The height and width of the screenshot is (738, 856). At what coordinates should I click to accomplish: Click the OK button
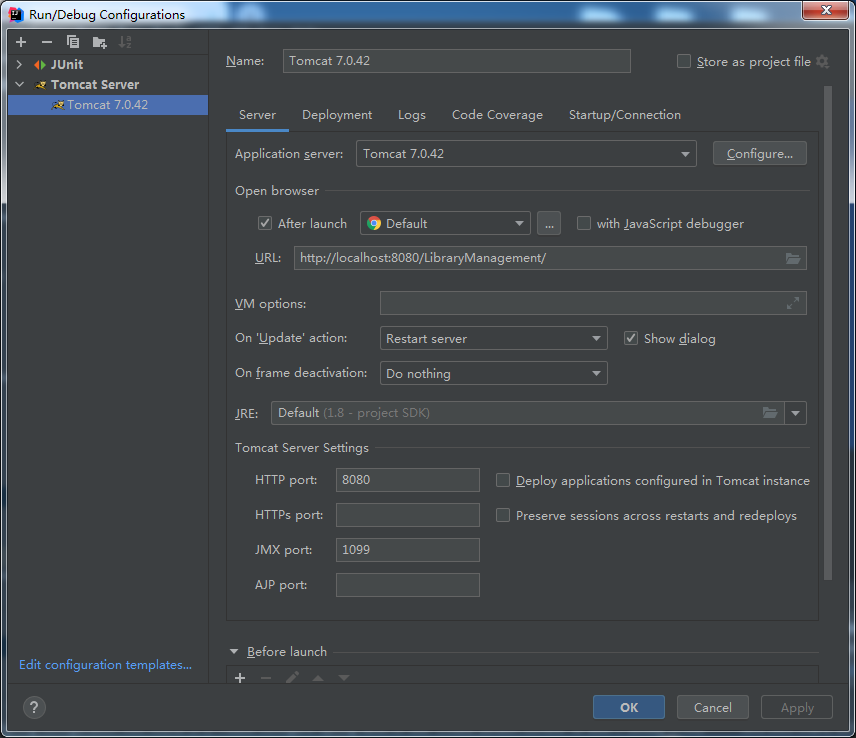[x=629, y=707]
